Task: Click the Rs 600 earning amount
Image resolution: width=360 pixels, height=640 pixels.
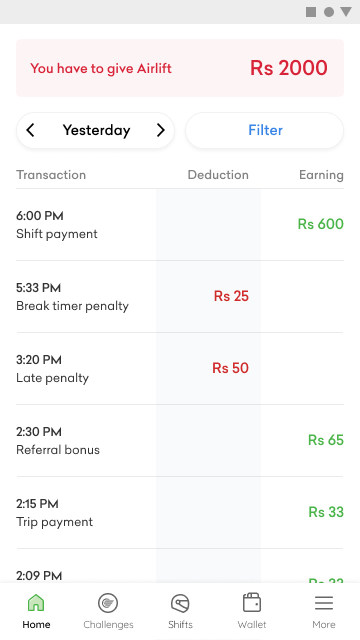Action: 320,224
